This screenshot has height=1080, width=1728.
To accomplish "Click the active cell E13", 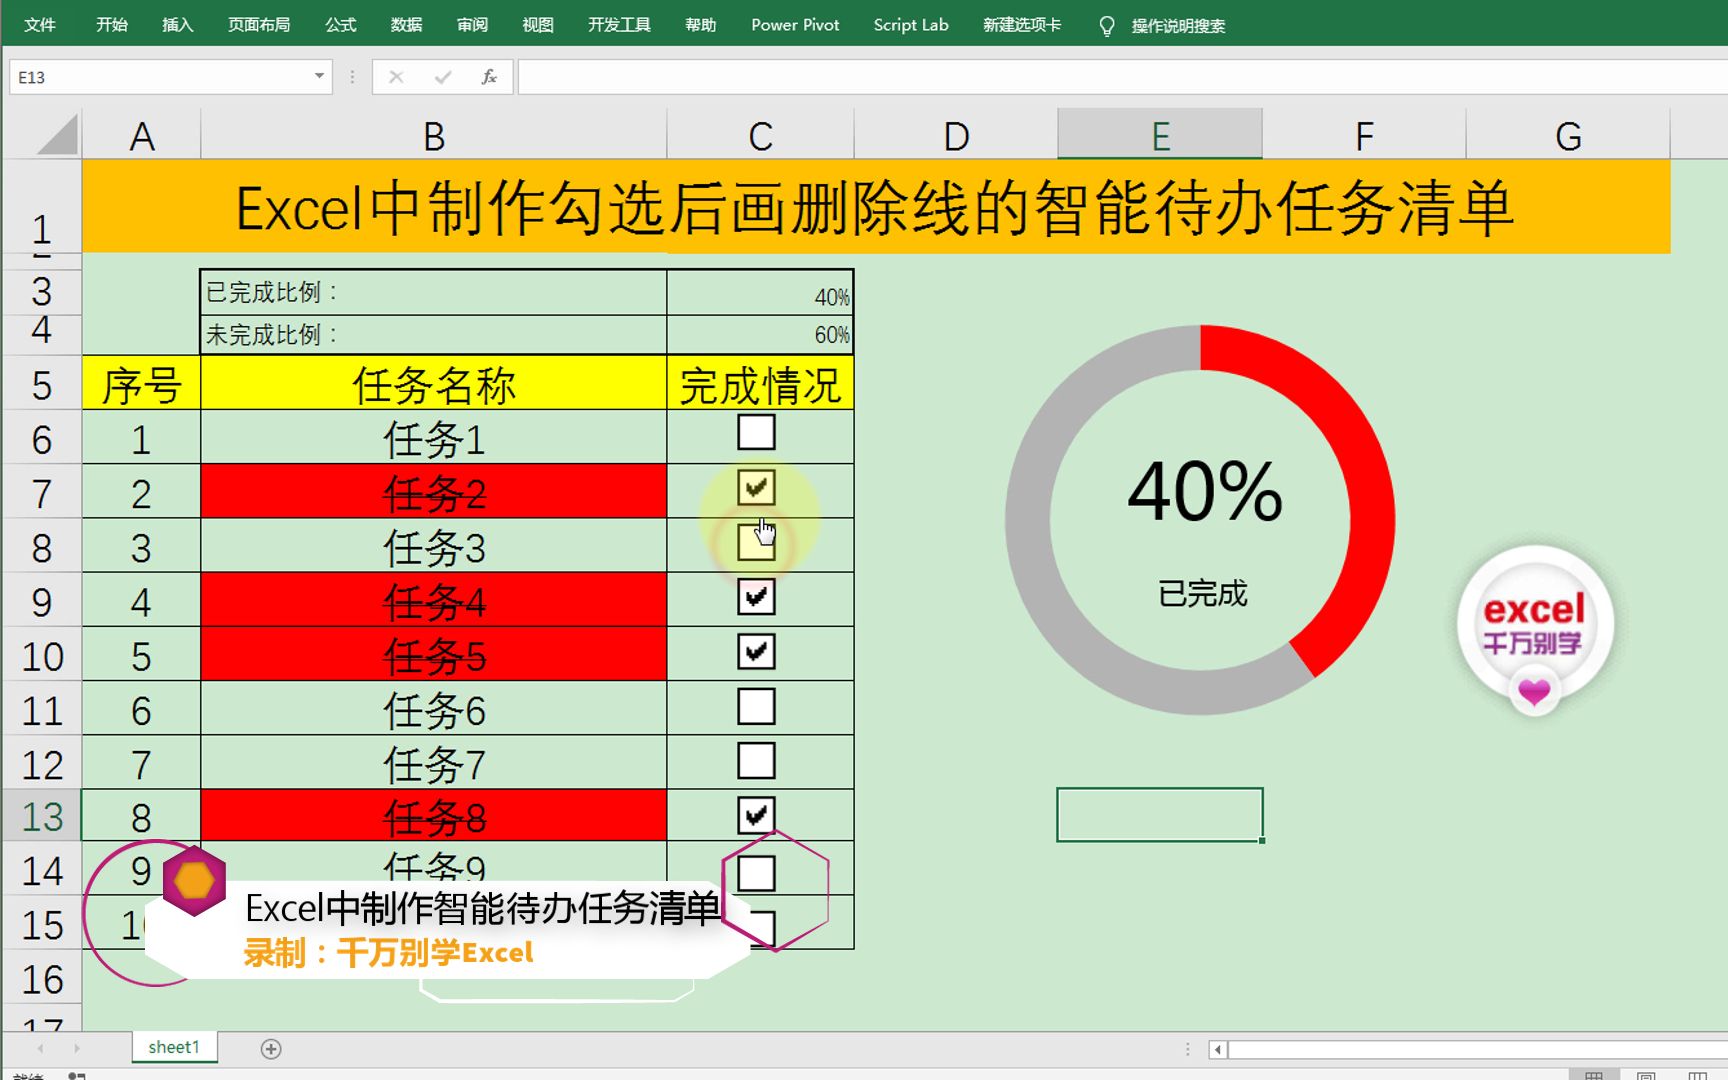I will [x=1160, y=815].
